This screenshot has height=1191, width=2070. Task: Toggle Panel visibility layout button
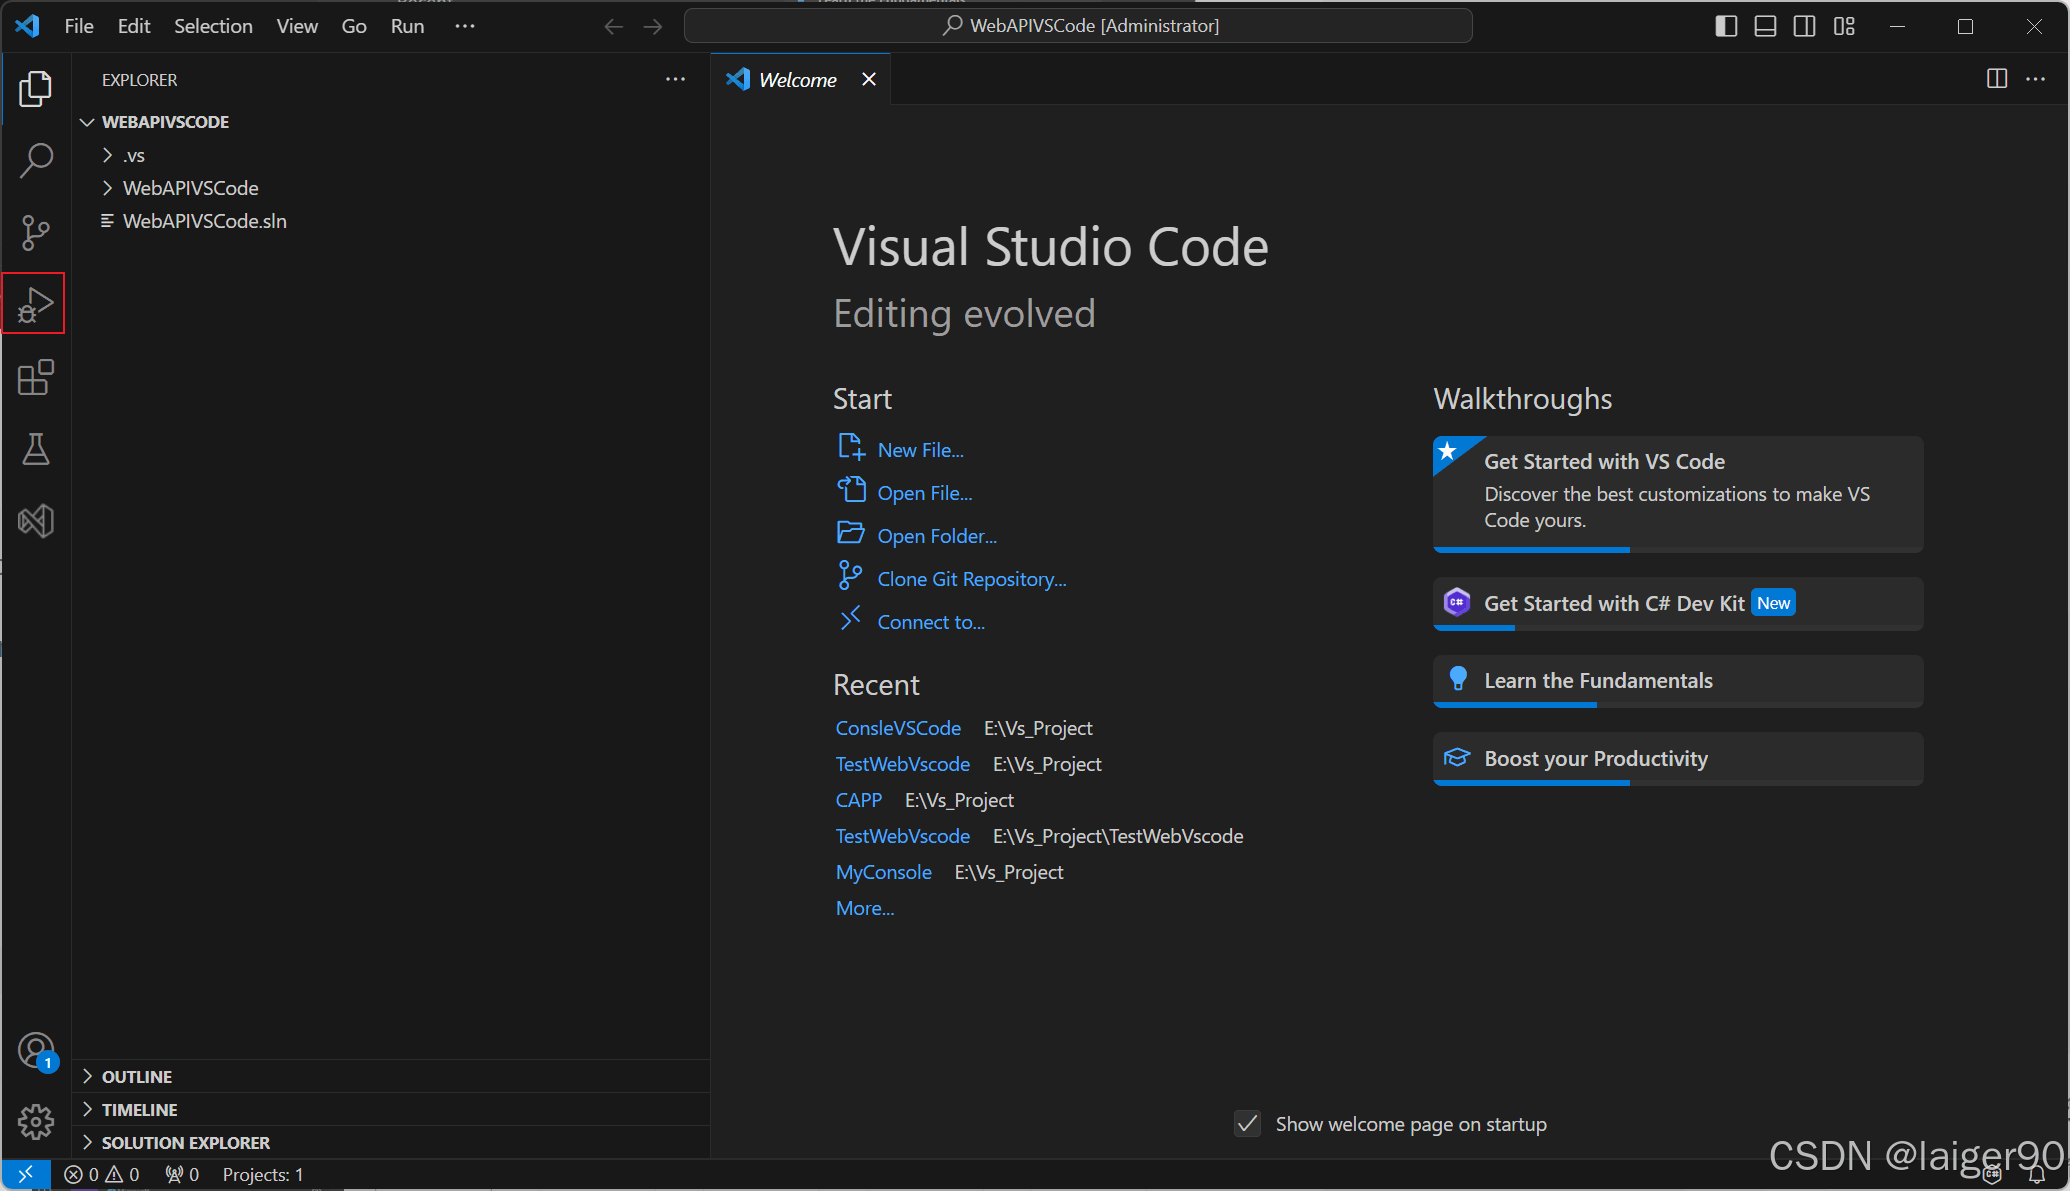point(1765,26)
